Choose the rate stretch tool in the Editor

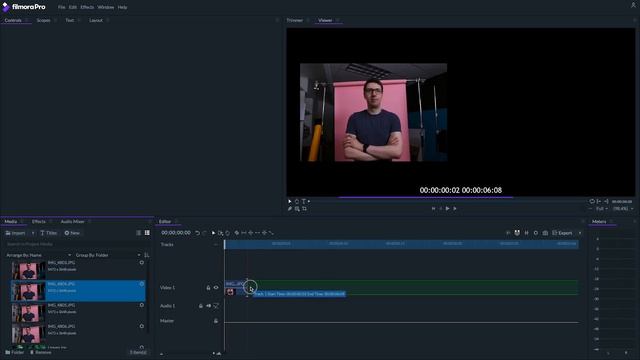click(271, 233)
